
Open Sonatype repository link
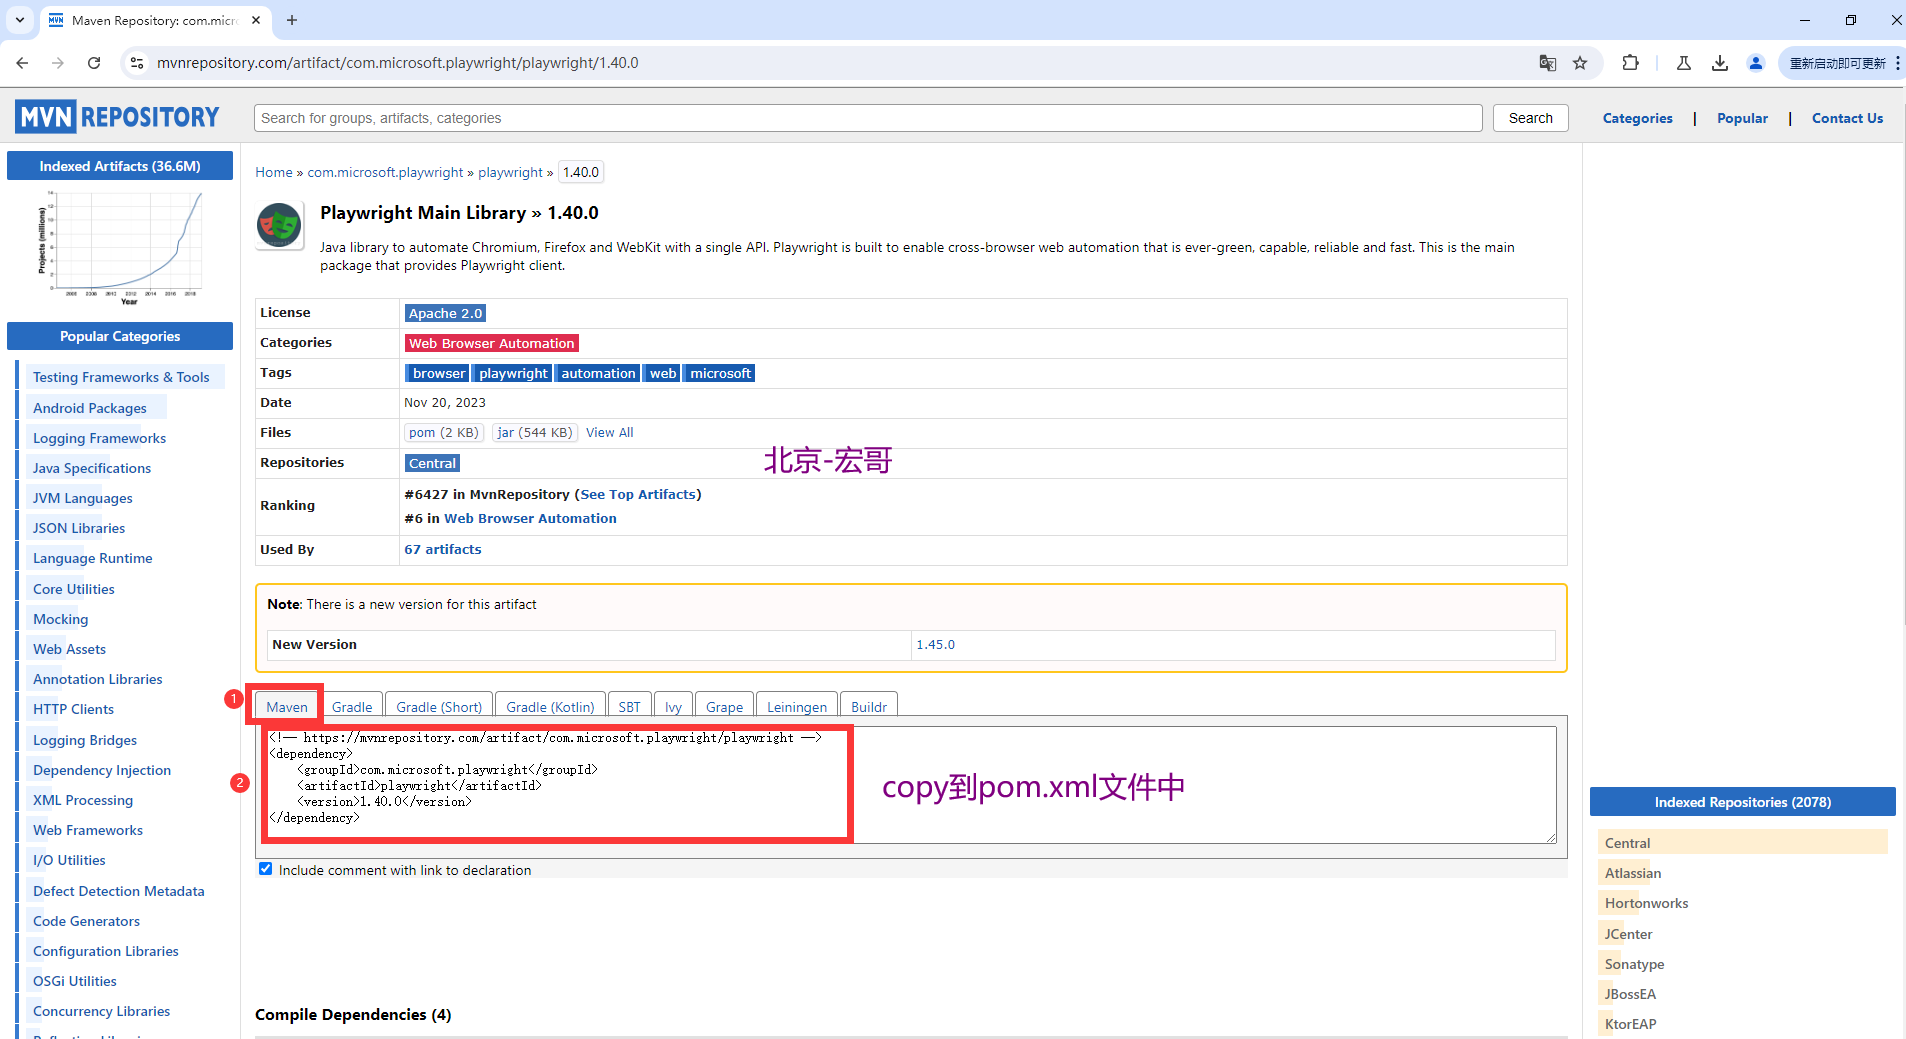point(1634,964)
